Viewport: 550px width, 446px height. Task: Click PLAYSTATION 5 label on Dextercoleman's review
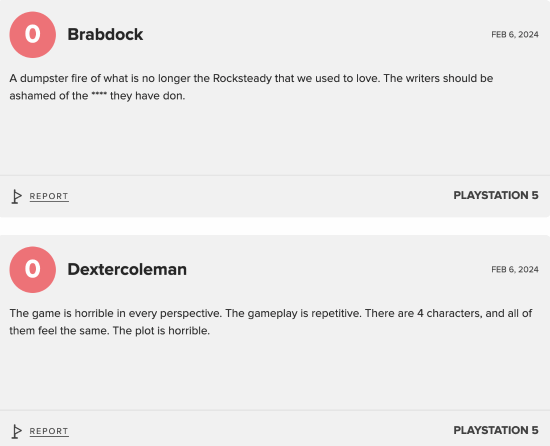click(x=496, y=430)
